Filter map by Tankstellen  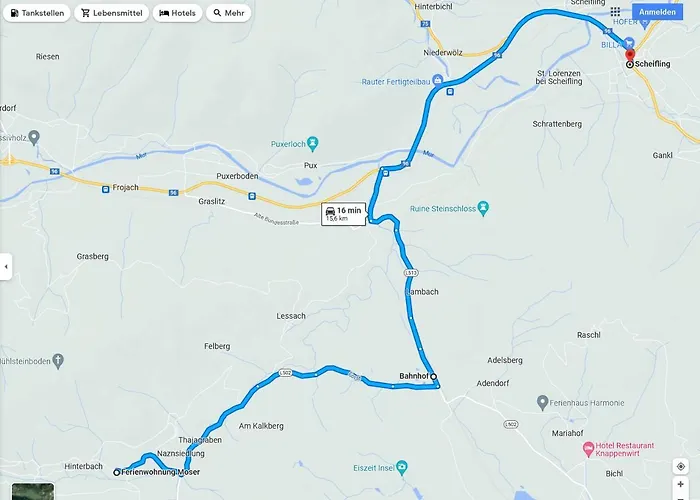[x=37, y=13]
